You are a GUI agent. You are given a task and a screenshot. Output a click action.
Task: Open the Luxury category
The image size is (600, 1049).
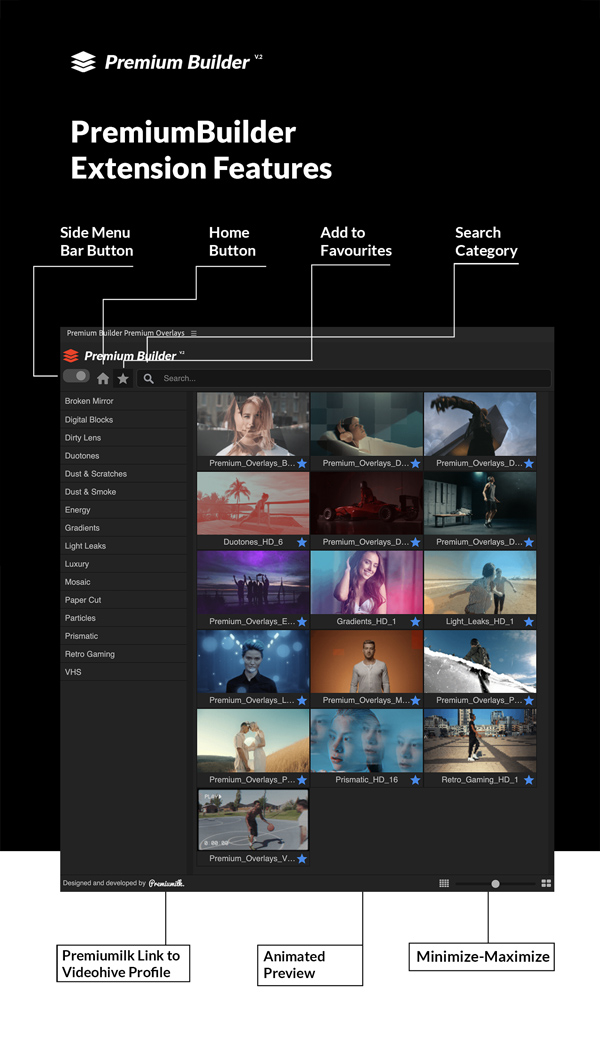[x=124, y=564]
